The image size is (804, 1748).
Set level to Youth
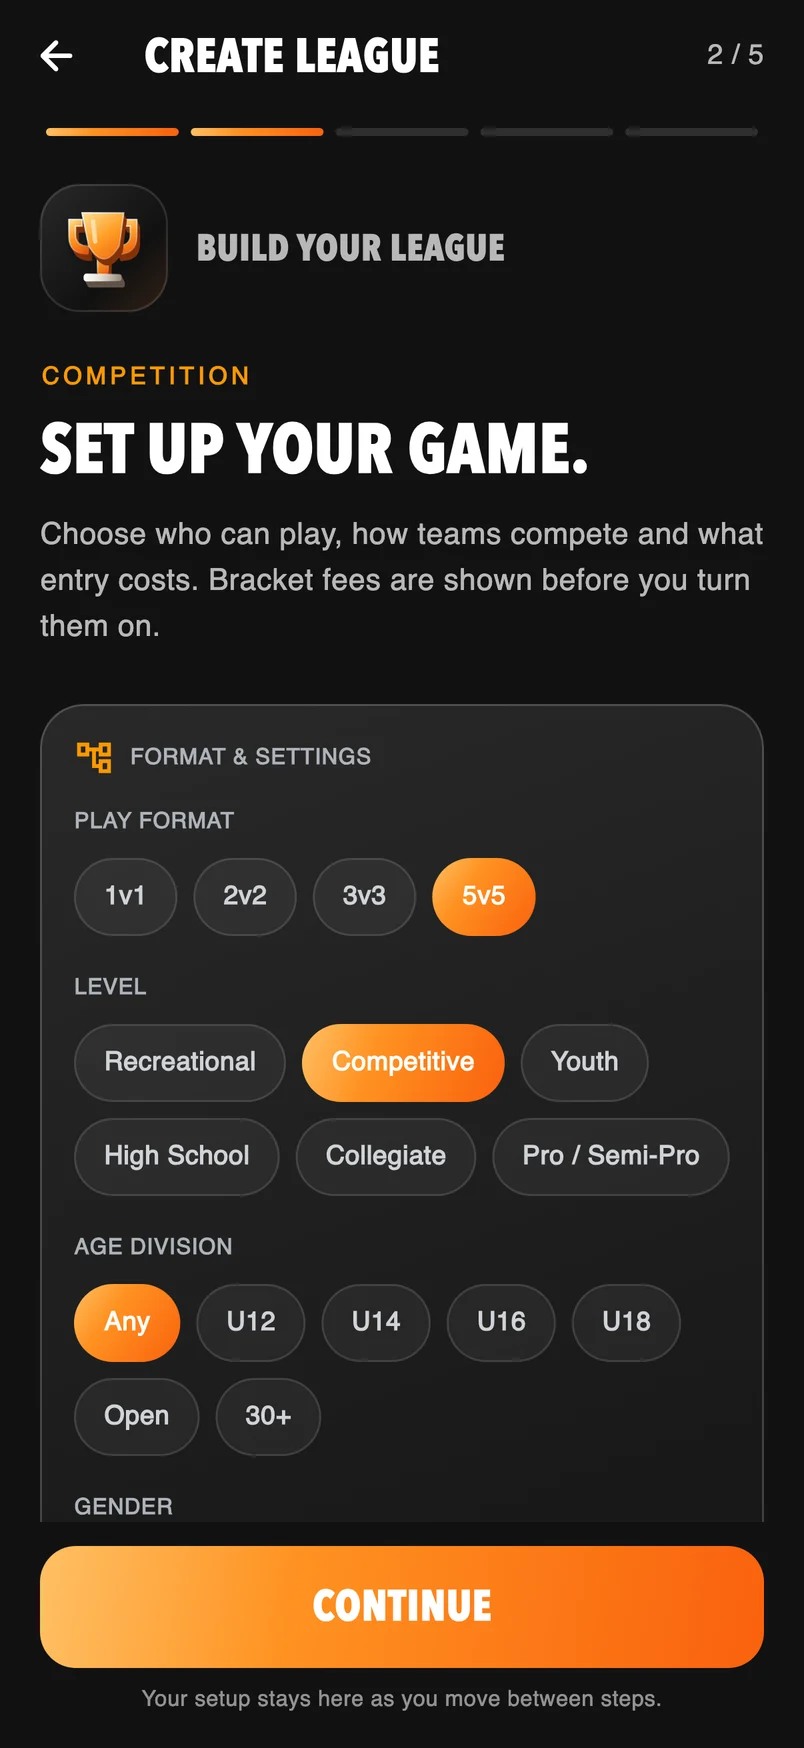(585, 1062)
